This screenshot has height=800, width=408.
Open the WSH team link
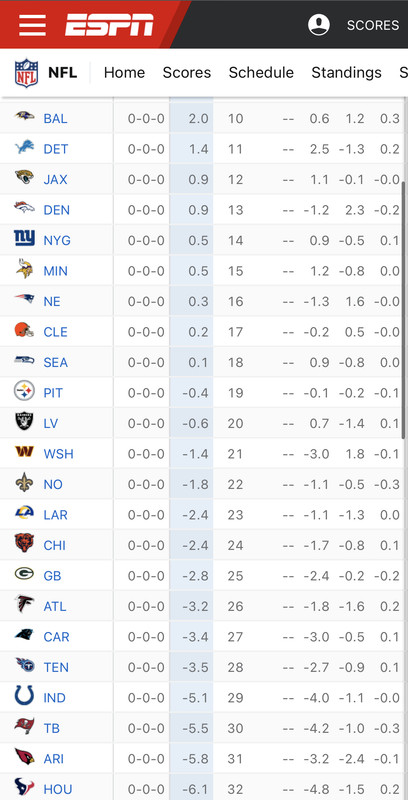tap(58, 454)
